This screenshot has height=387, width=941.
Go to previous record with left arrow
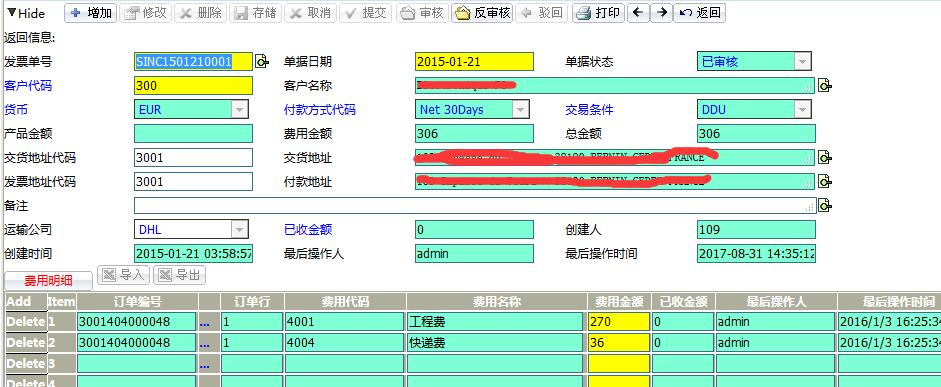click(639, 13)
